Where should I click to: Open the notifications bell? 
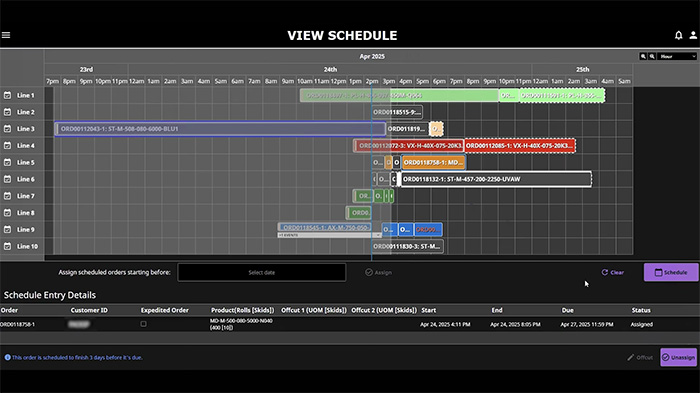pos(678,35)
